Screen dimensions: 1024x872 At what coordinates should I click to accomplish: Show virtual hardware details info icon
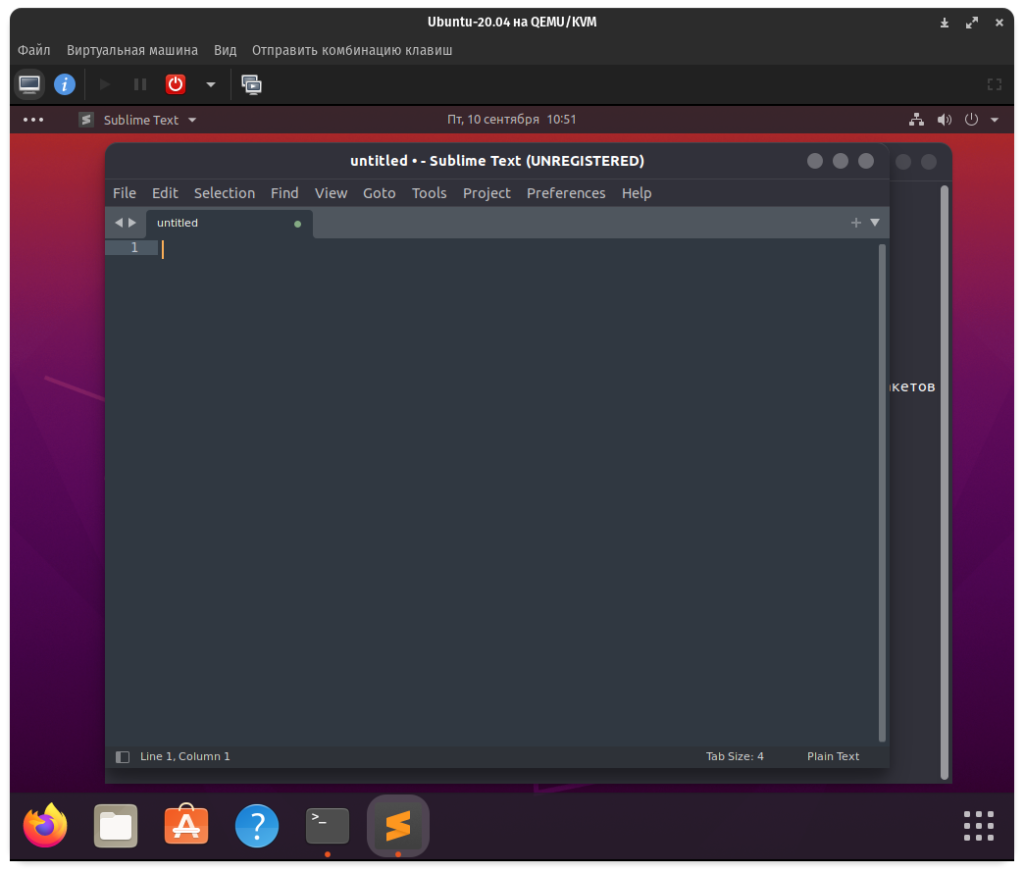coord(65,85)
